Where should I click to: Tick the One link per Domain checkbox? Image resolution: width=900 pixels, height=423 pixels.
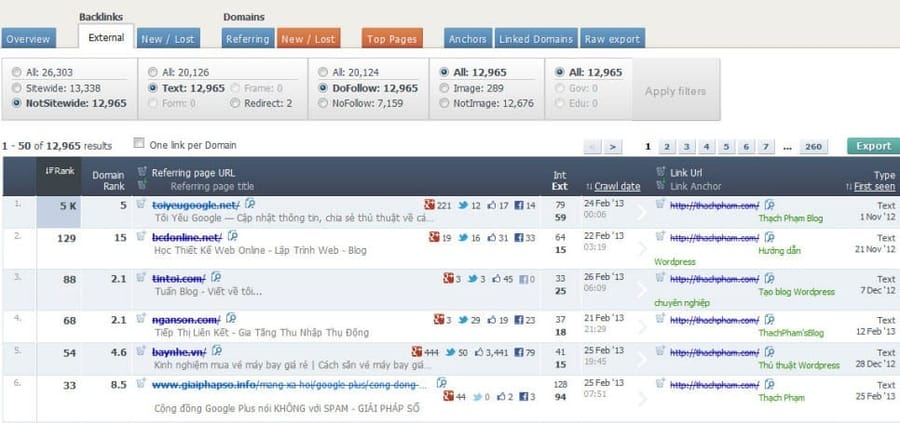[138, 143]
